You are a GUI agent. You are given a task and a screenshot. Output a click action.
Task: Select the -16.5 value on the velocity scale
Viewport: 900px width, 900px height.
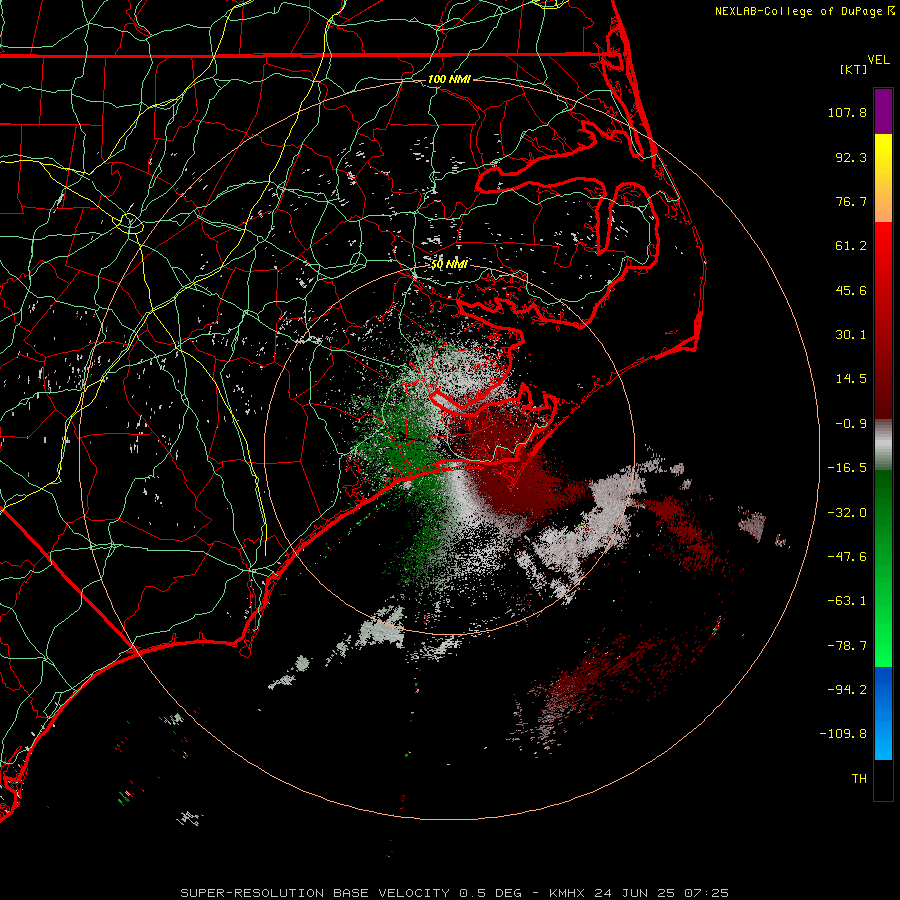pos(847,468)
